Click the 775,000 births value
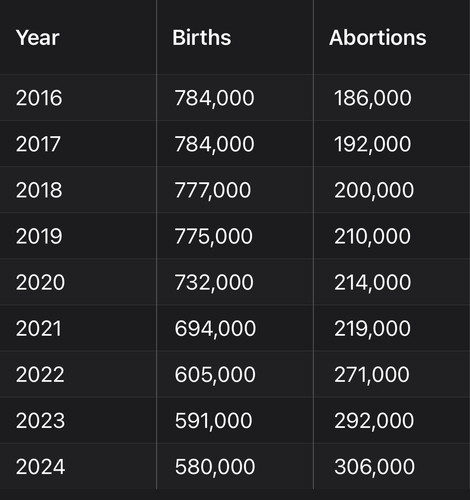 point(213,236)
